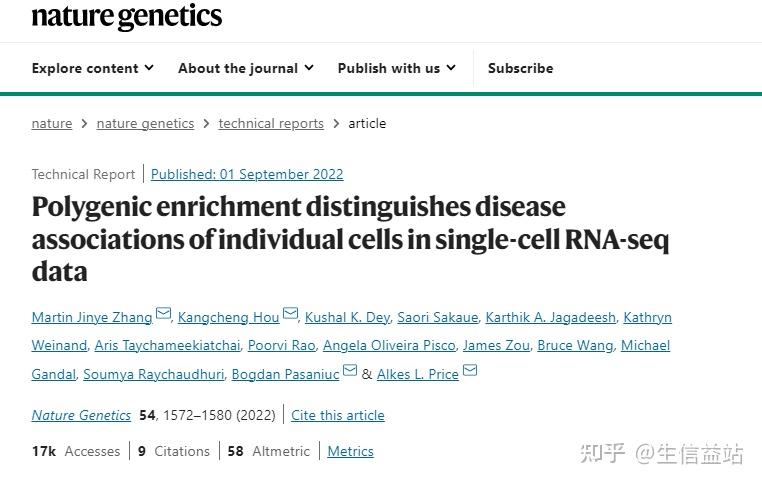Go to the nature breadcrumb link
762x485 pixels.
pos(52,124)
